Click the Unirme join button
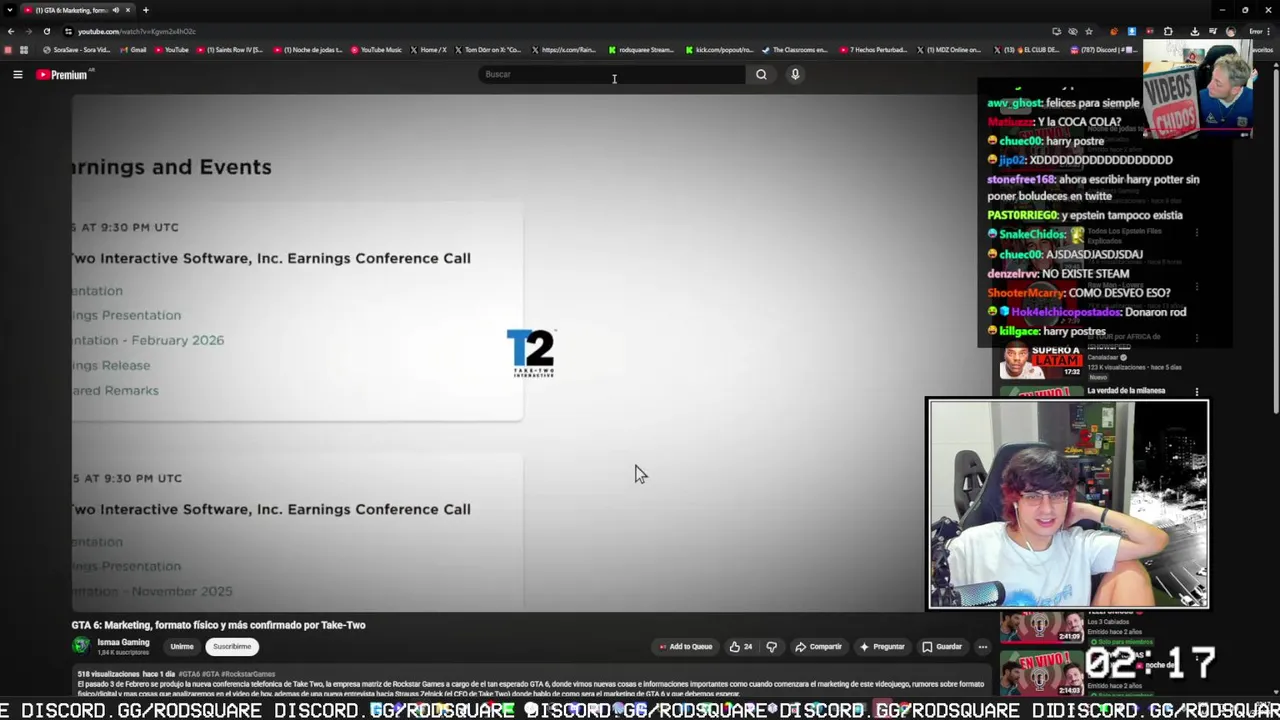Screen dimensions: 1280x720 (181, 646)
